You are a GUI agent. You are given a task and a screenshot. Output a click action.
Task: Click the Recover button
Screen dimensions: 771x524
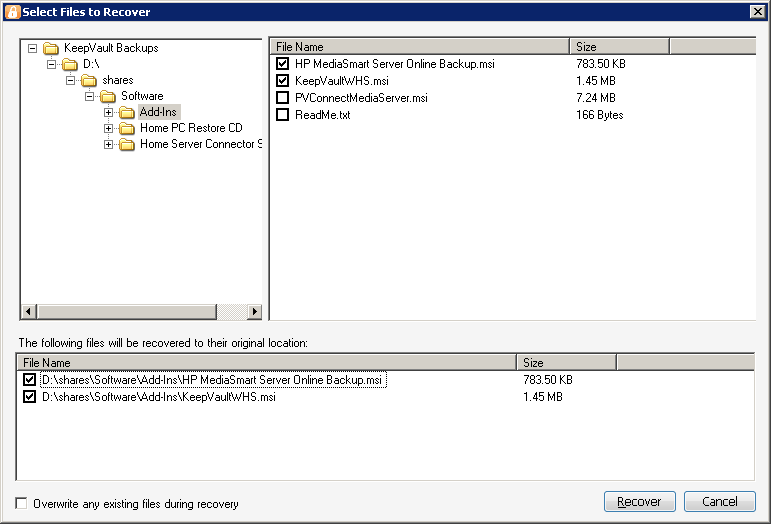tap(639, 501)
